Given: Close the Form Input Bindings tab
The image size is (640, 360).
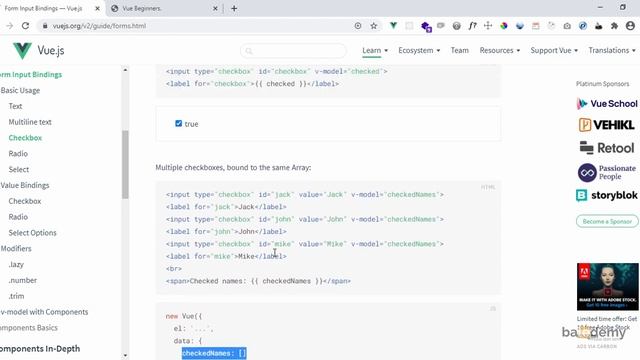Looking at the screenshot, I should 97,8.
